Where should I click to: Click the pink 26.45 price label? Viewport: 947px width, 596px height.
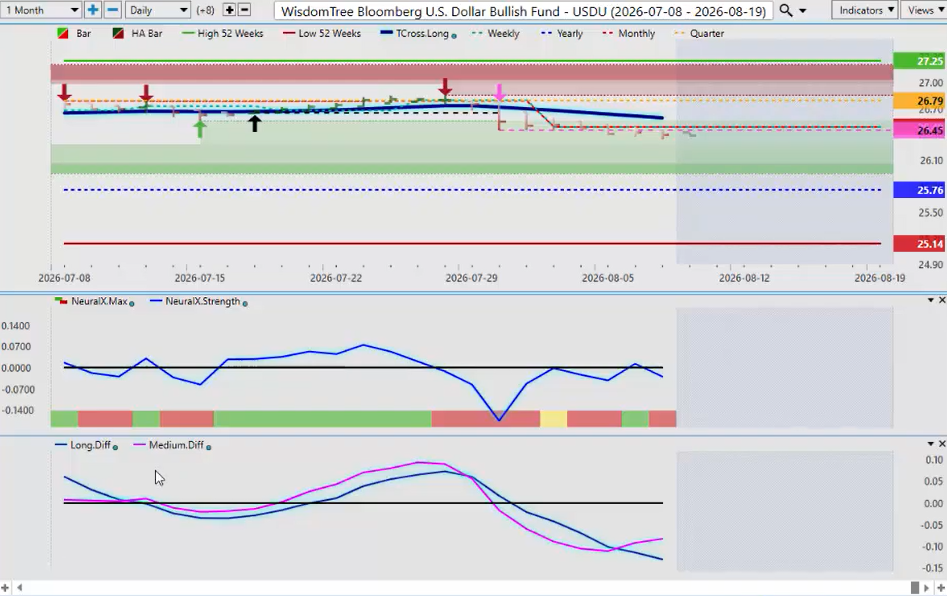tap(920, 130)
